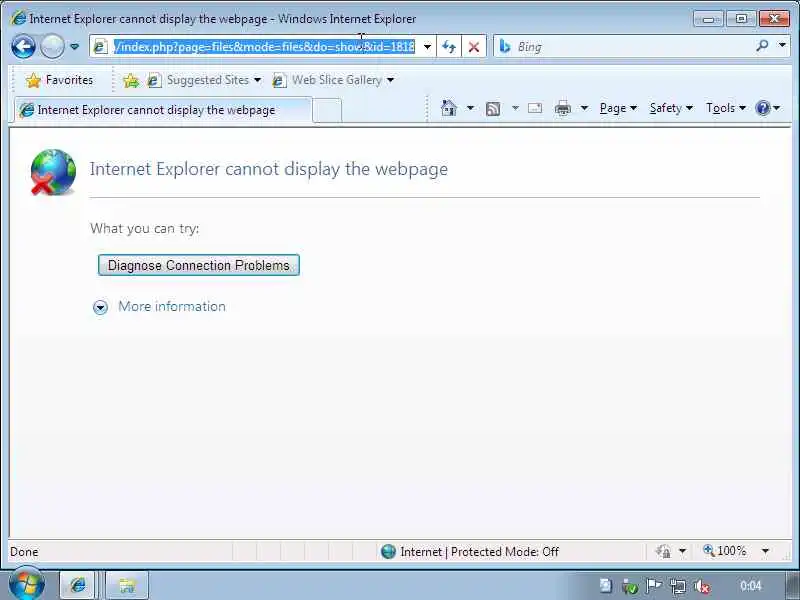800x600 pixels.
Task: Click the Action Center flag tray icon
Action: pos(653,586)
